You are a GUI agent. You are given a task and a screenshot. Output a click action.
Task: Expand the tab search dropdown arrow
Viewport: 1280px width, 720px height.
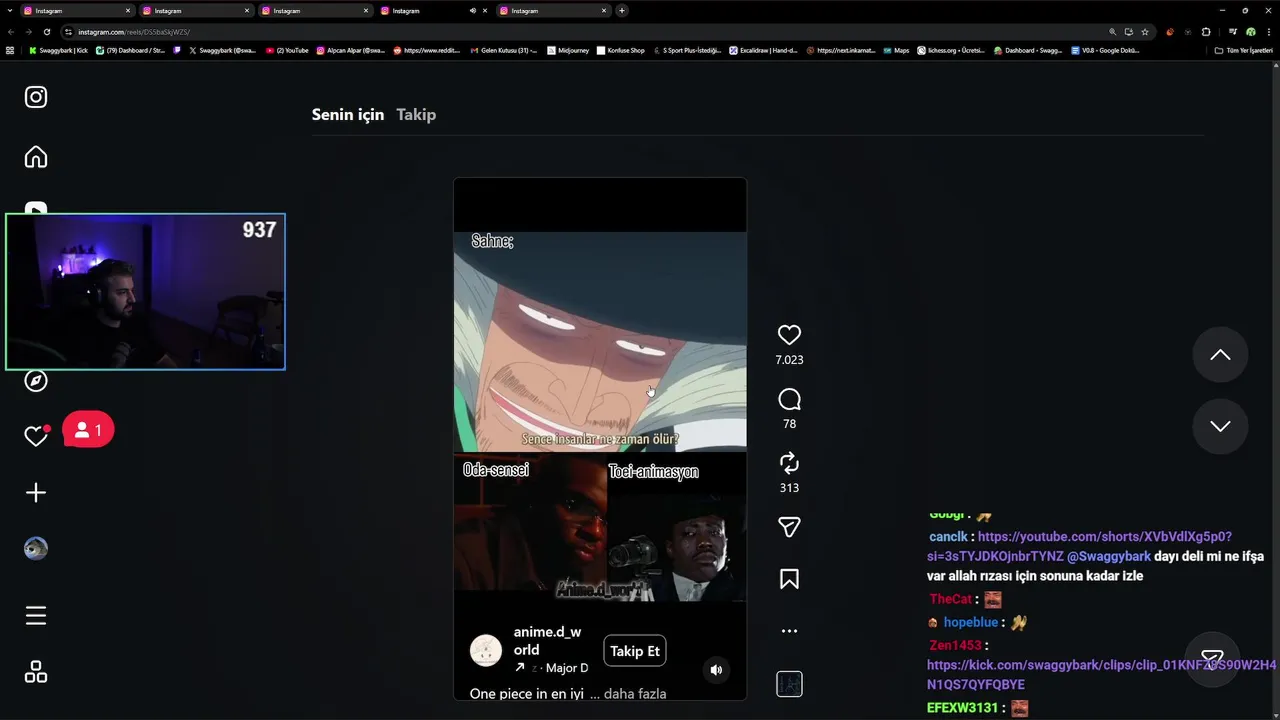(9, 11)
